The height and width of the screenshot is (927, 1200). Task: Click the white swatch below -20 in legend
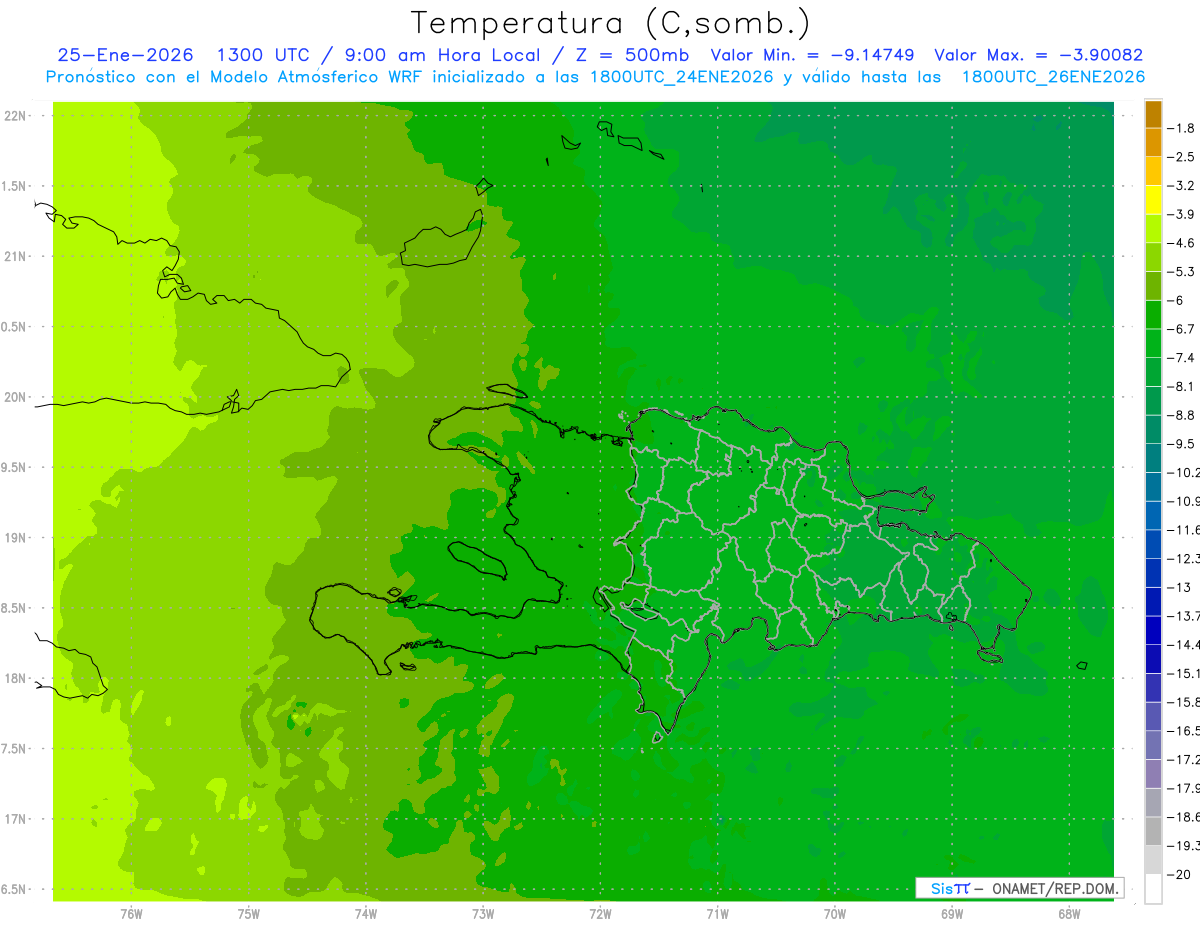tap(1153, 889)
